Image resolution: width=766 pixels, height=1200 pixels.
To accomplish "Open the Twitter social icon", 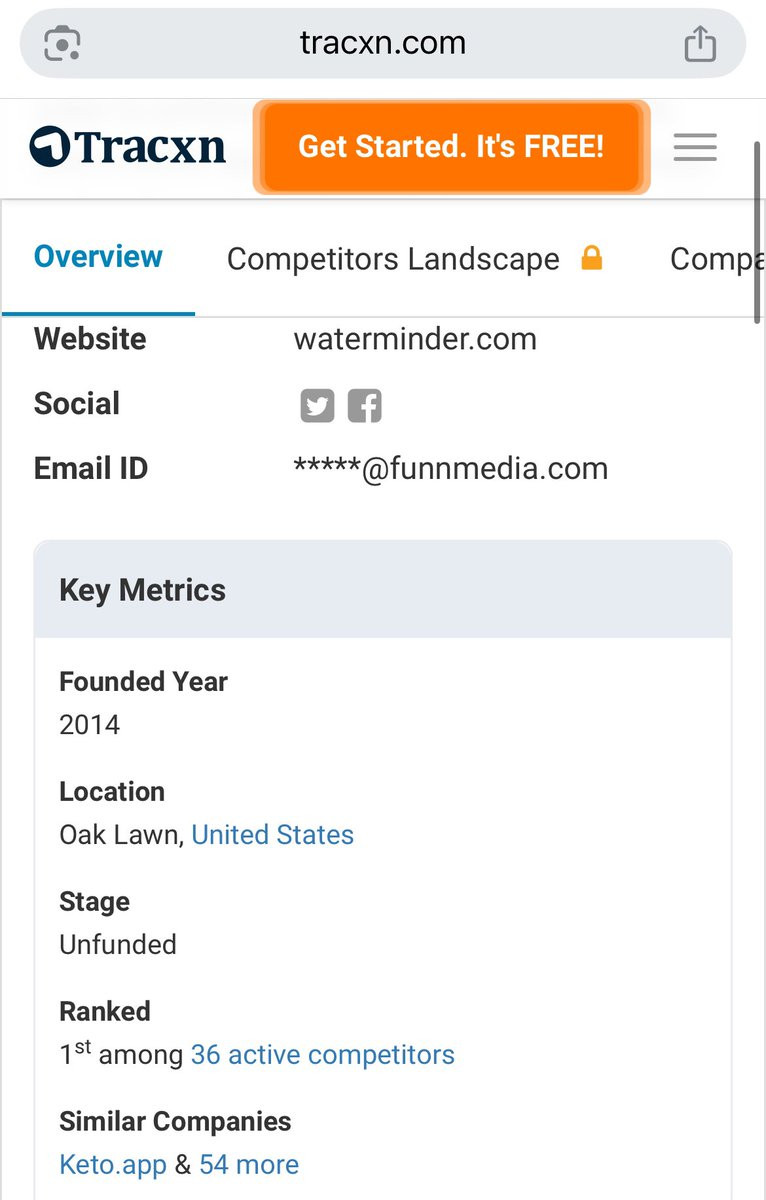I will 317,406.
